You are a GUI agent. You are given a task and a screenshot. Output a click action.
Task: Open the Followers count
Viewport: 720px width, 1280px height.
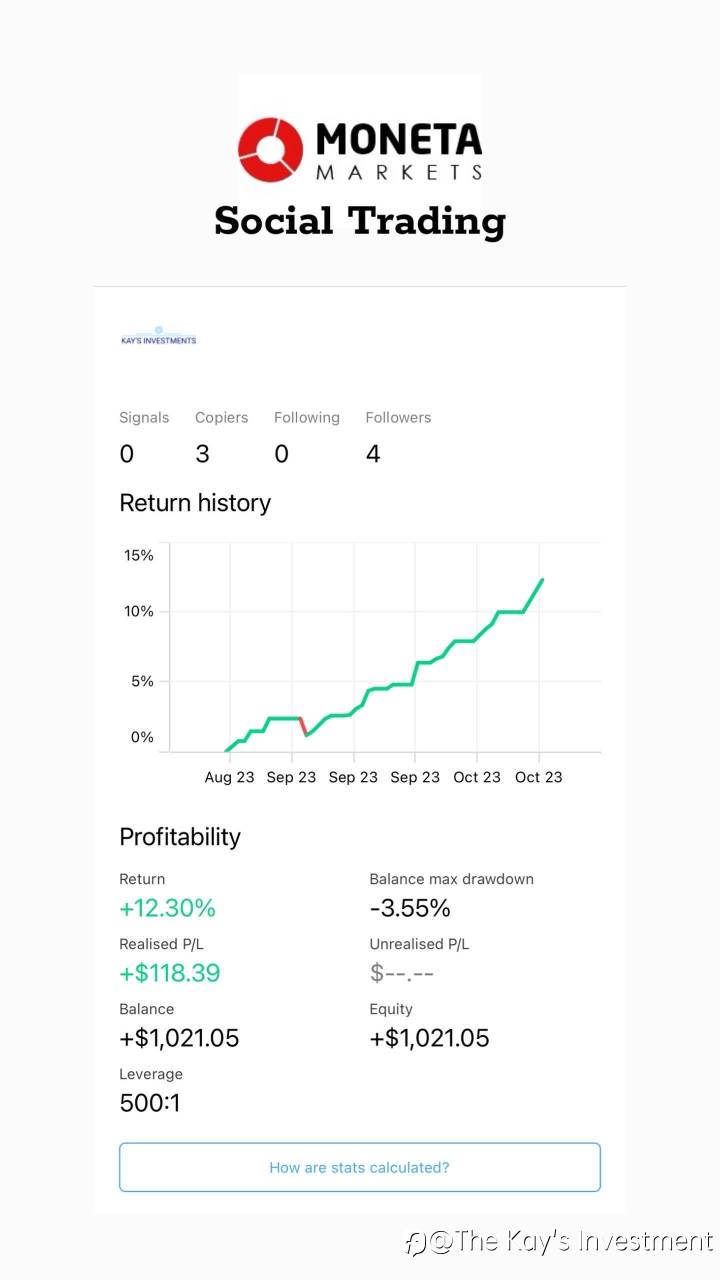tap(373, 454)
